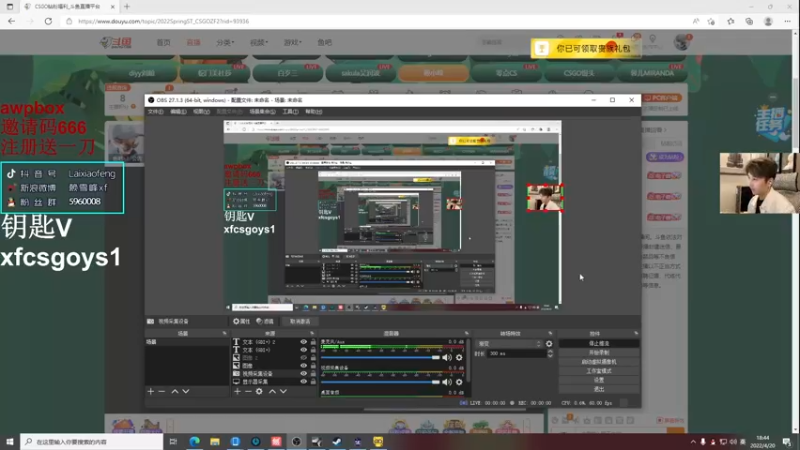This screenshot has width=800, height=450.
Task: Click 工作室模式 button
Action: [x=599, y=371]
